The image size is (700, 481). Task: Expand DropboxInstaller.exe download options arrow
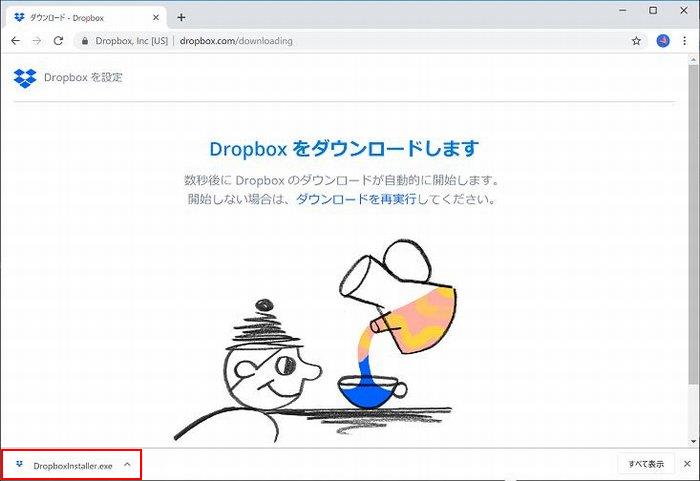tap(127, 465)
